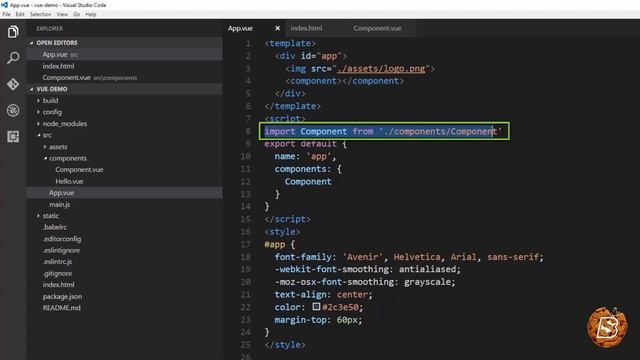Switch to the index.html editor tab
Screen dimensions: 640x360
coord(306,28)
